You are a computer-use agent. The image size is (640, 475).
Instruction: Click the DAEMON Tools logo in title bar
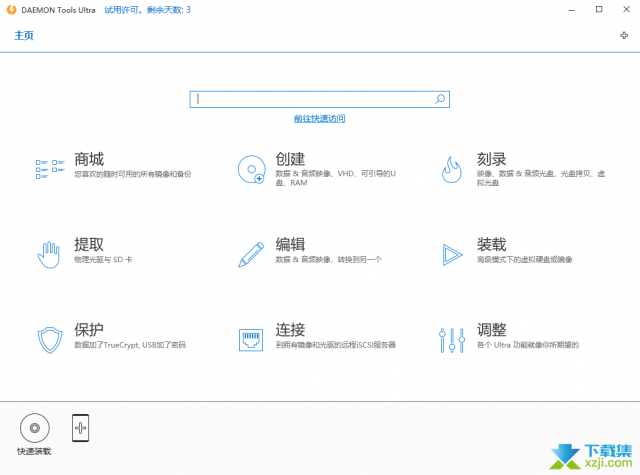tap(11, 10)
